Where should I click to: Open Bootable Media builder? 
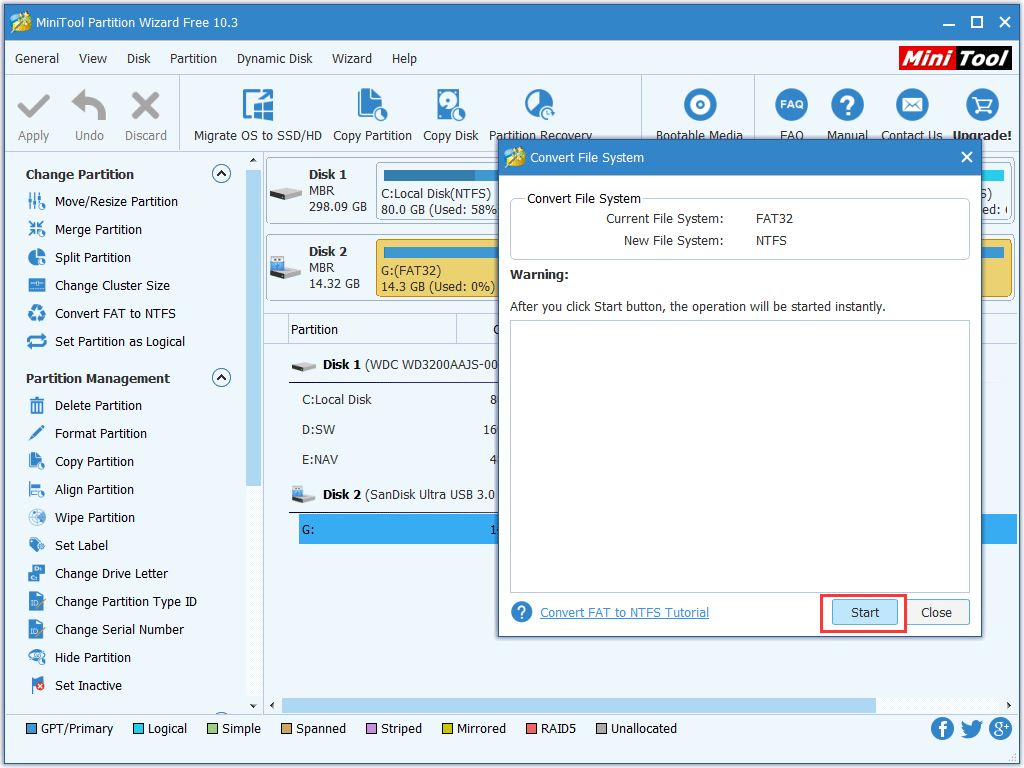point(699,116)
